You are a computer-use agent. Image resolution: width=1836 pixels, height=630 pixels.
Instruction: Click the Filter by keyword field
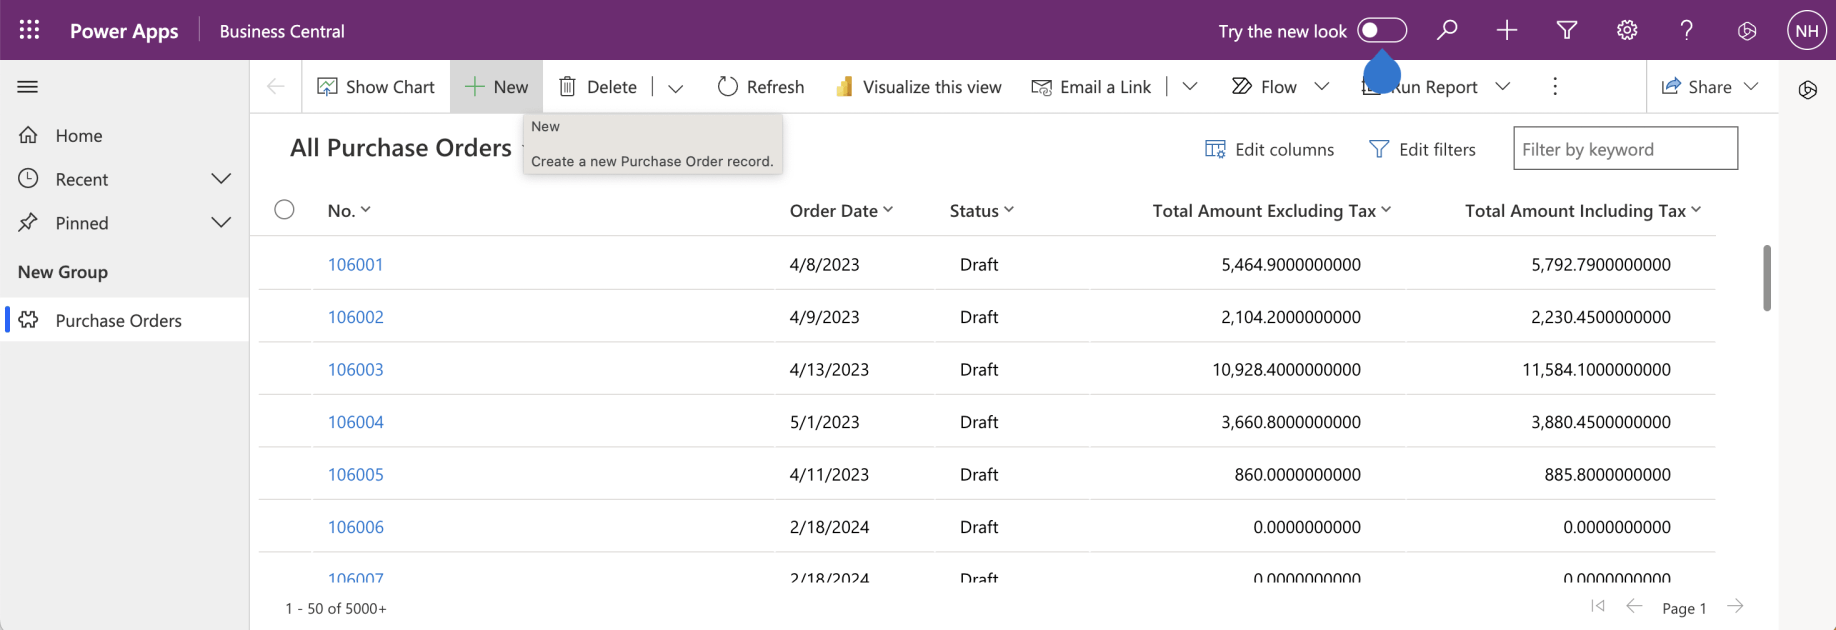(1624, 150)
